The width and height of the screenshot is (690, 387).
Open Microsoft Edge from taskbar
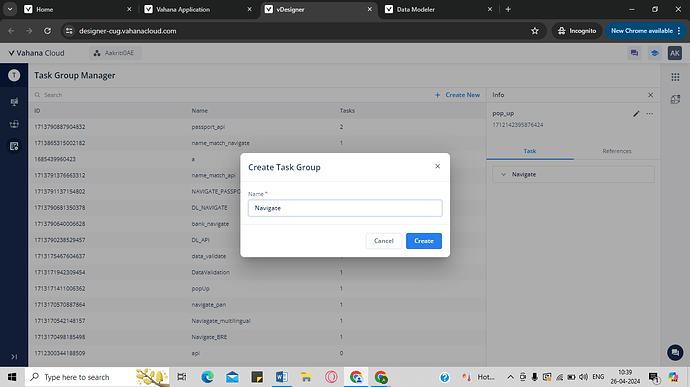tap(207, 377)
